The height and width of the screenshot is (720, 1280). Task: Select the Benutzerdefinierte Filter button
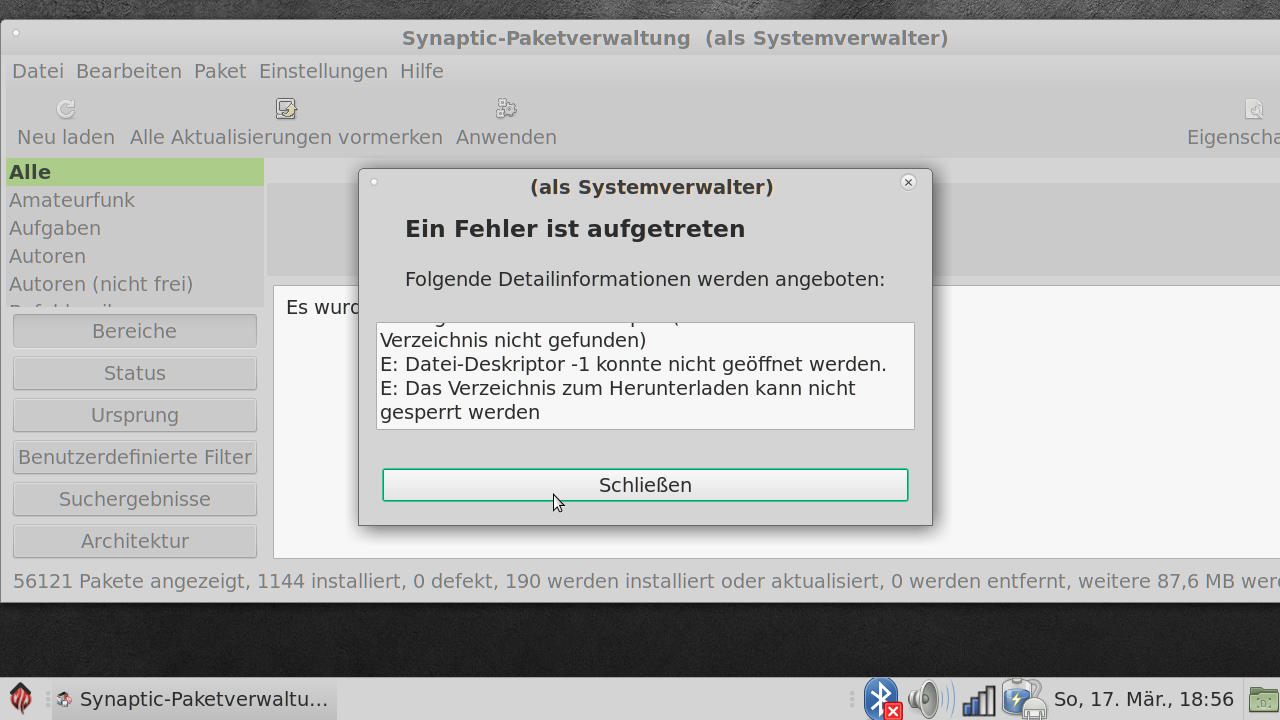pos(135,457)
